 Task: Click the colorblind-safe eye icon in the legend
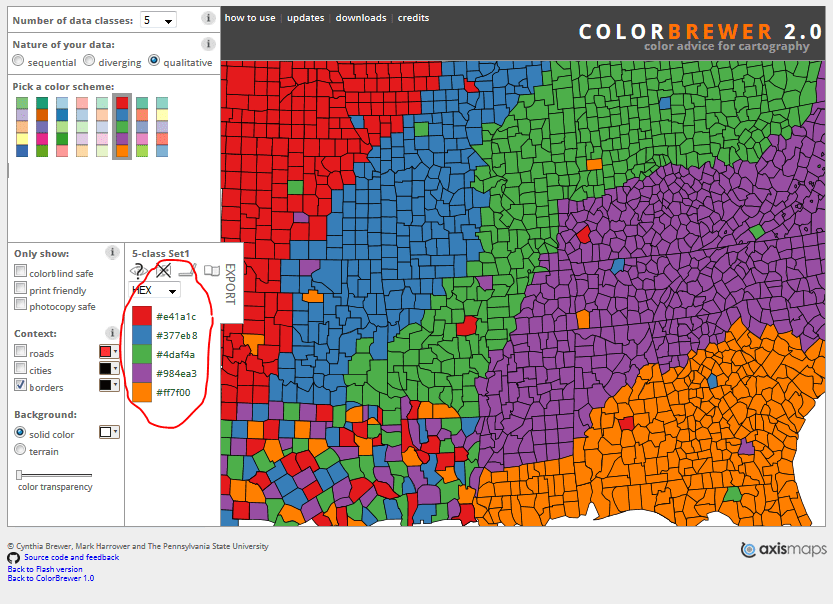[137, 270]
